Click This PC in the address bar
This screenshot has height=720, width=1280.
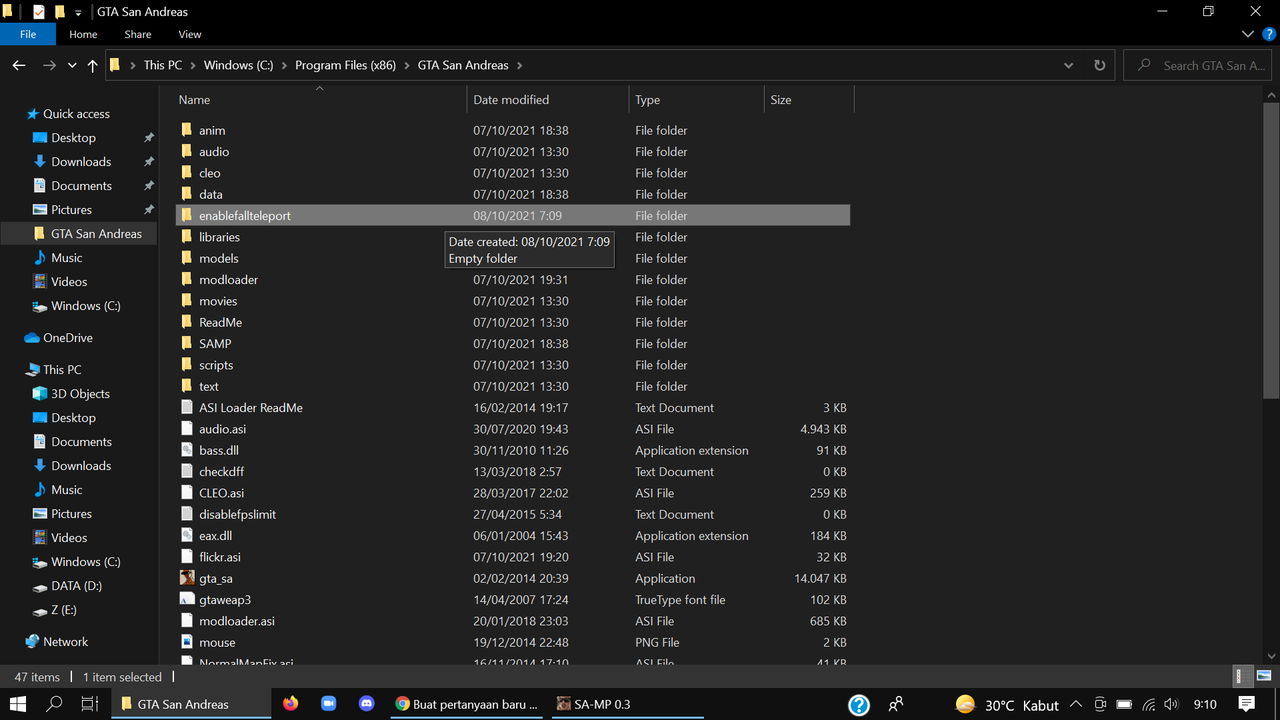(163, 65)
